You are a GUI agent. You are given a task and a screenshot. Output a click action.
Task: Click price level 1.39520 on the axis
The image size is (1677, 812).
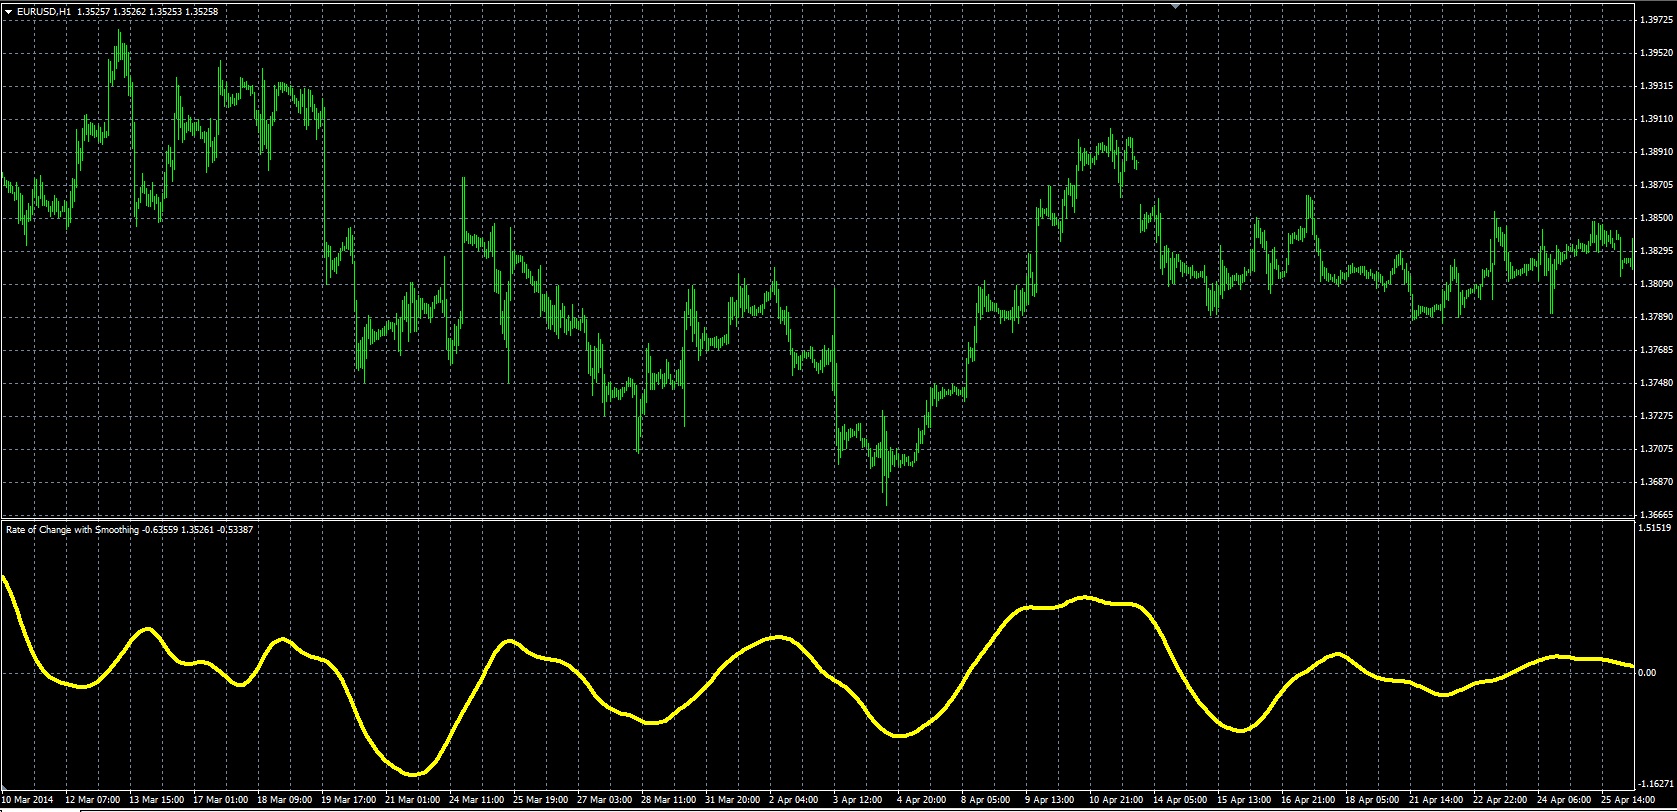[1655, 52]
